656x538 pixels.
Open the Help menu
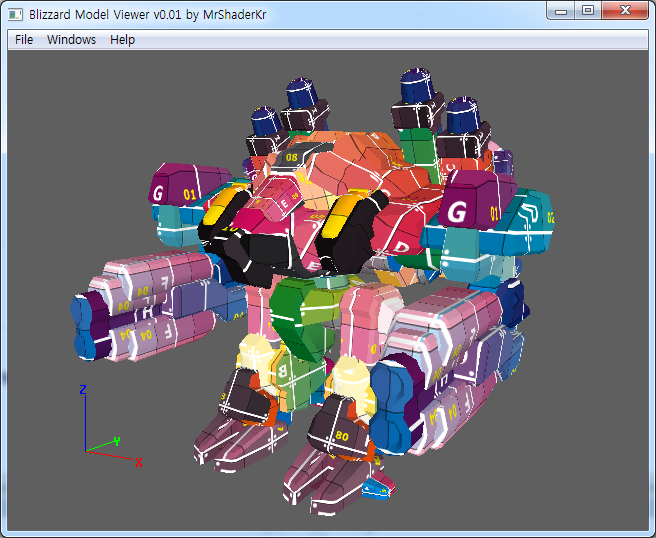pyautogui.click(x=122, y=40)
